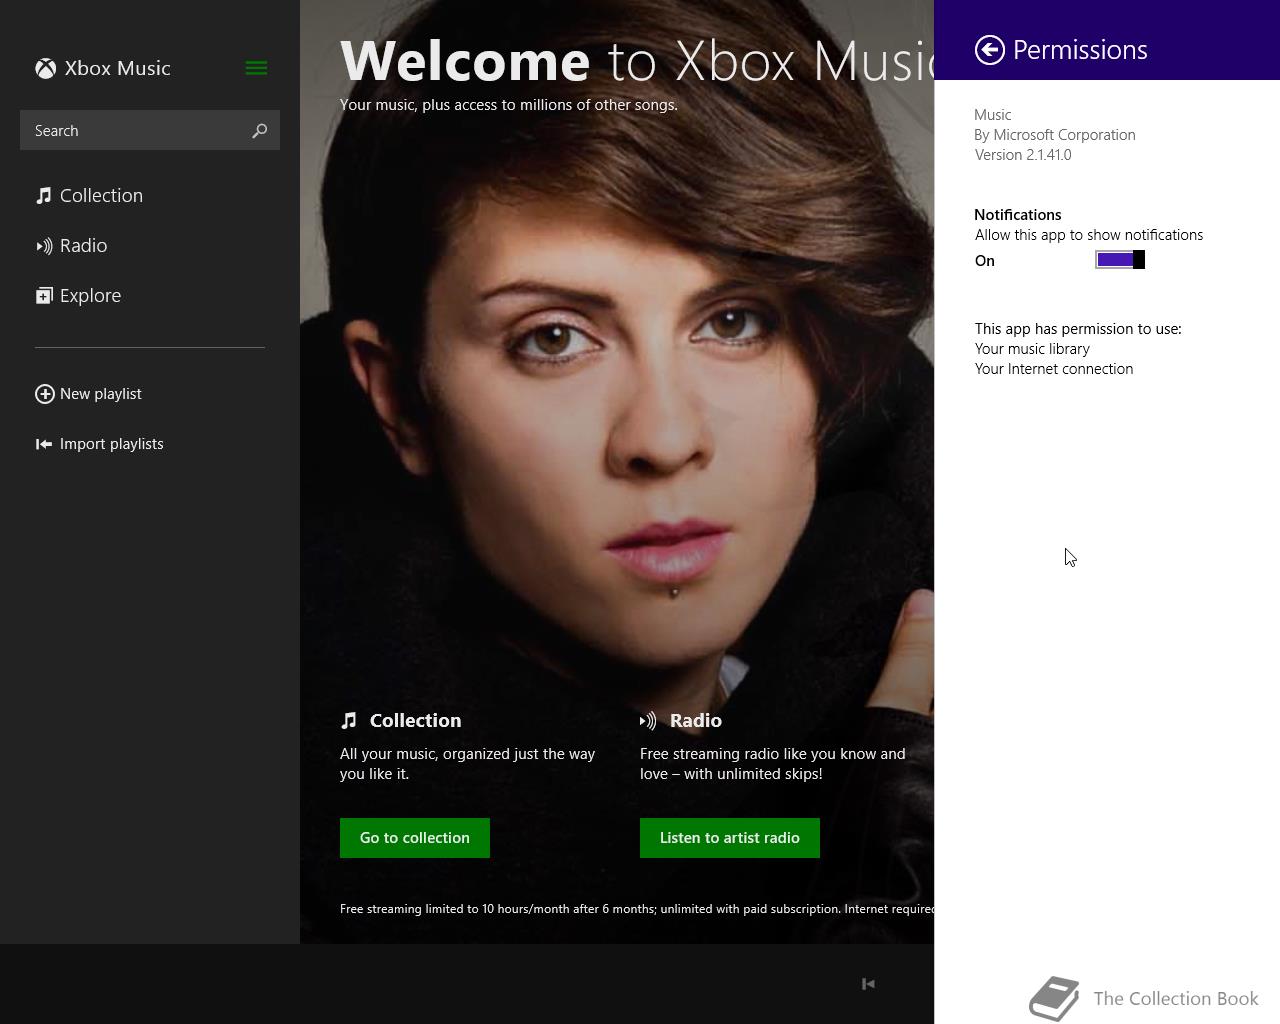Image resolution: width=1280 pixels, height=1024 pixels.
Task: Click 'Your music library' permission text
Action: coord(1032,349)
